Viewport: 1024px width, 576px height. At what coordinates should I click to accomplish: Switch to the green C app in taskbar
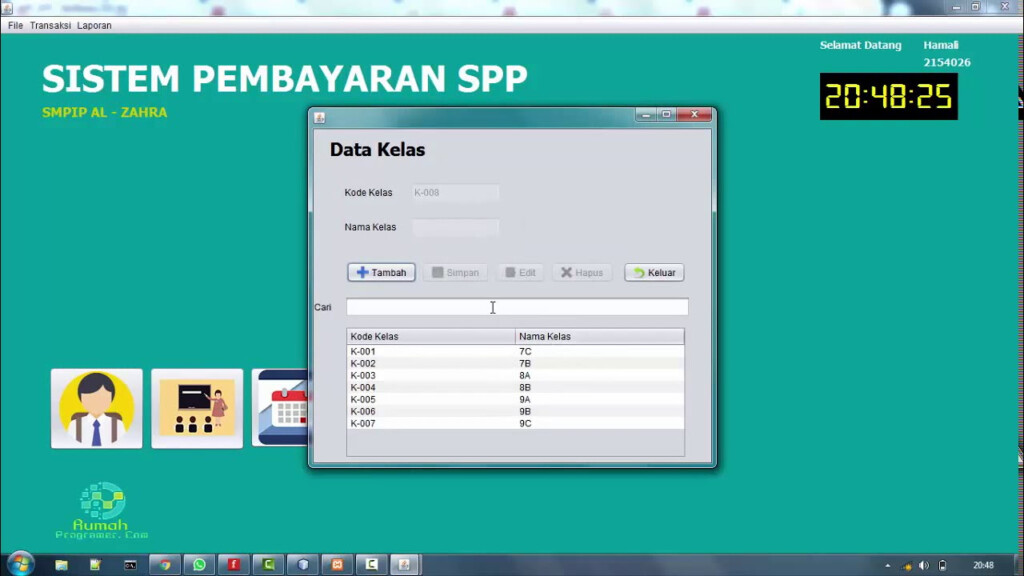(x=268, y=565)
